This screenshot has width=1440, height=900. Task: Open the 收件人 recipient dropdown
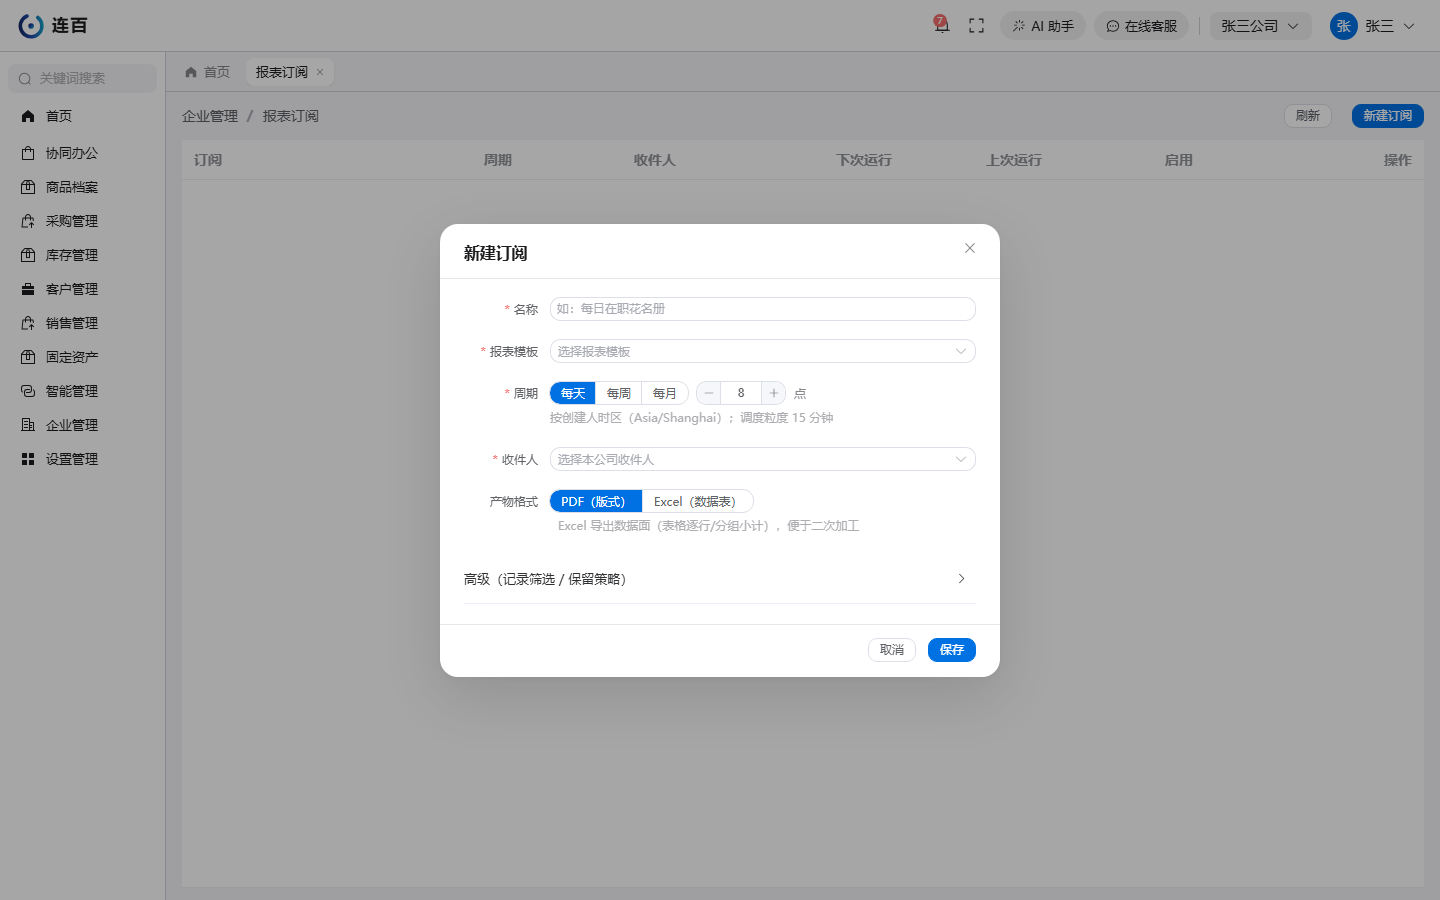pos(763,459)
